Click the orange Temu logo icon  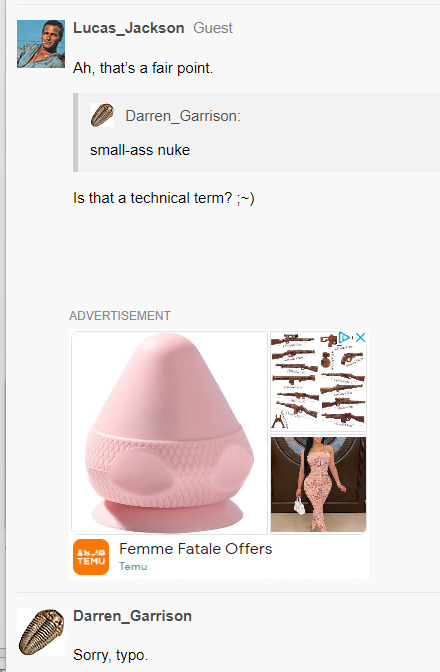[91, 557]
